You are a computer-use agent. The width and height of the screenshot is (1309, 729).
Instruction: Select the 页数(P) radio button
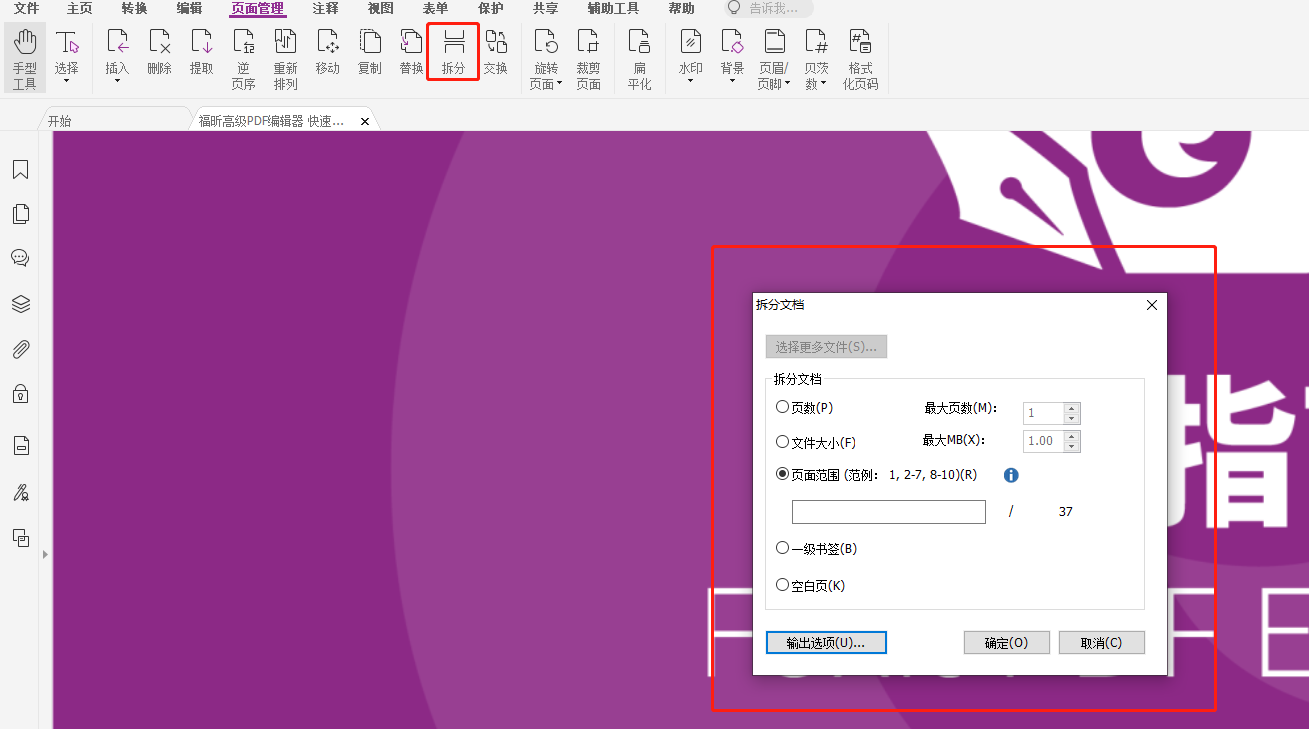[x=783, y=407]
